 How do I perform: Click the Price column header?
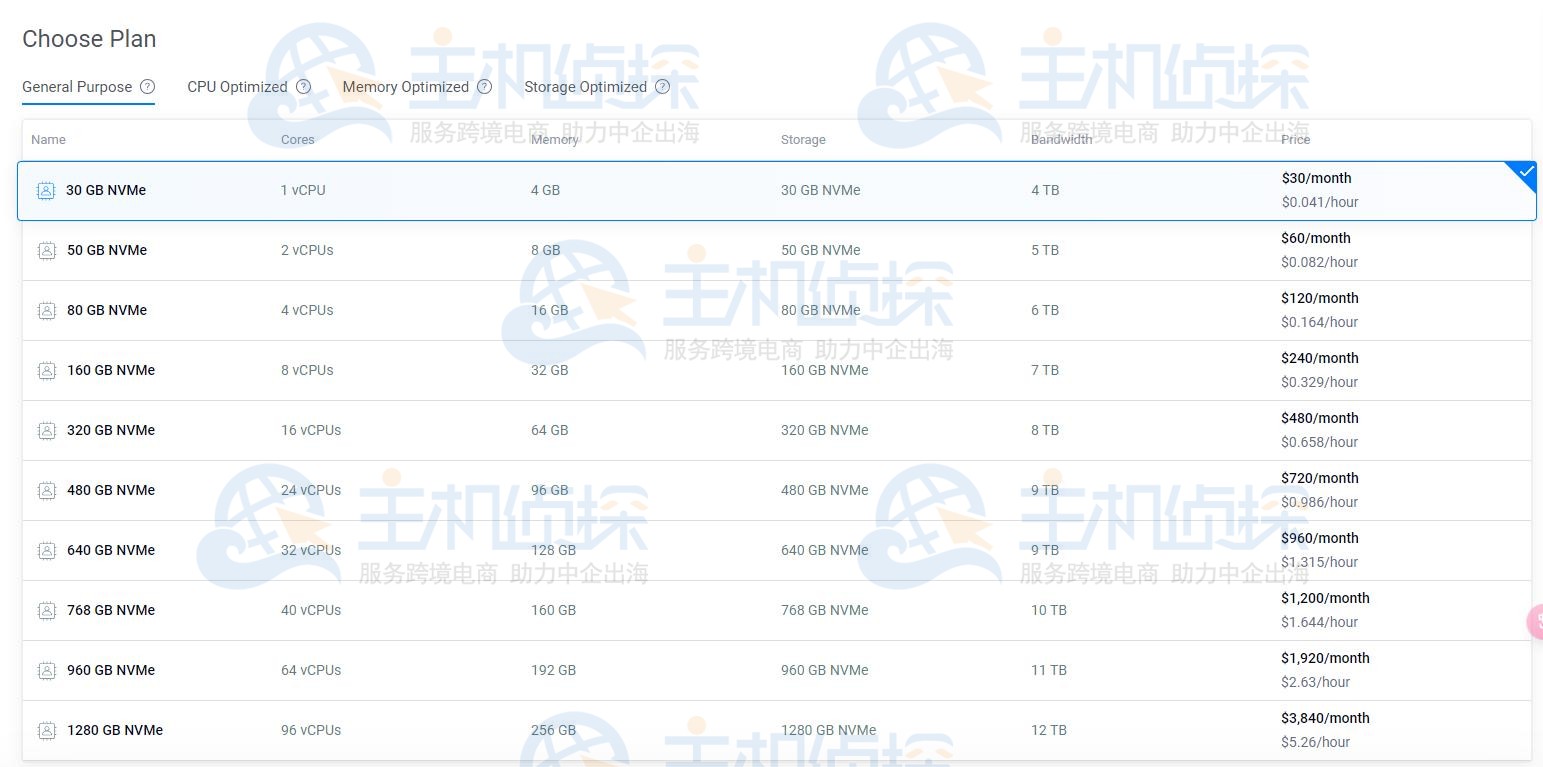tap(1295, 139)
